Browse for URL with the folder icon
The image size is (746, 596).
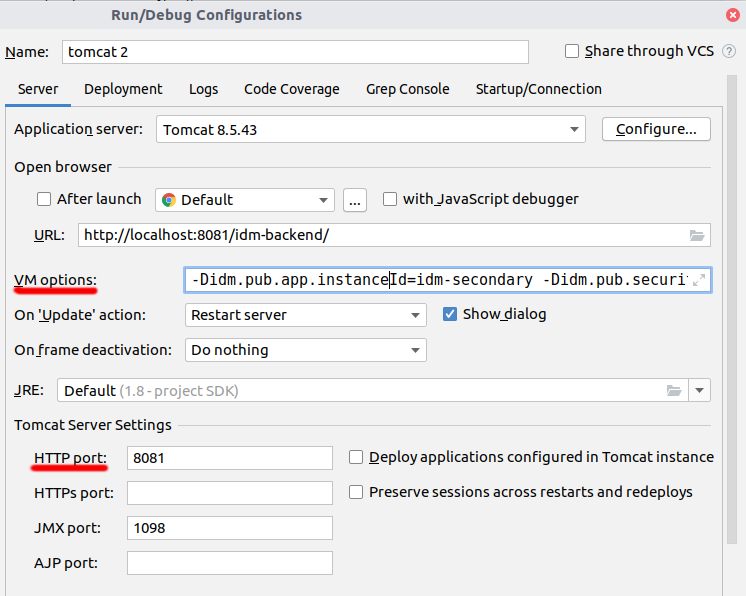click(697, 235)
